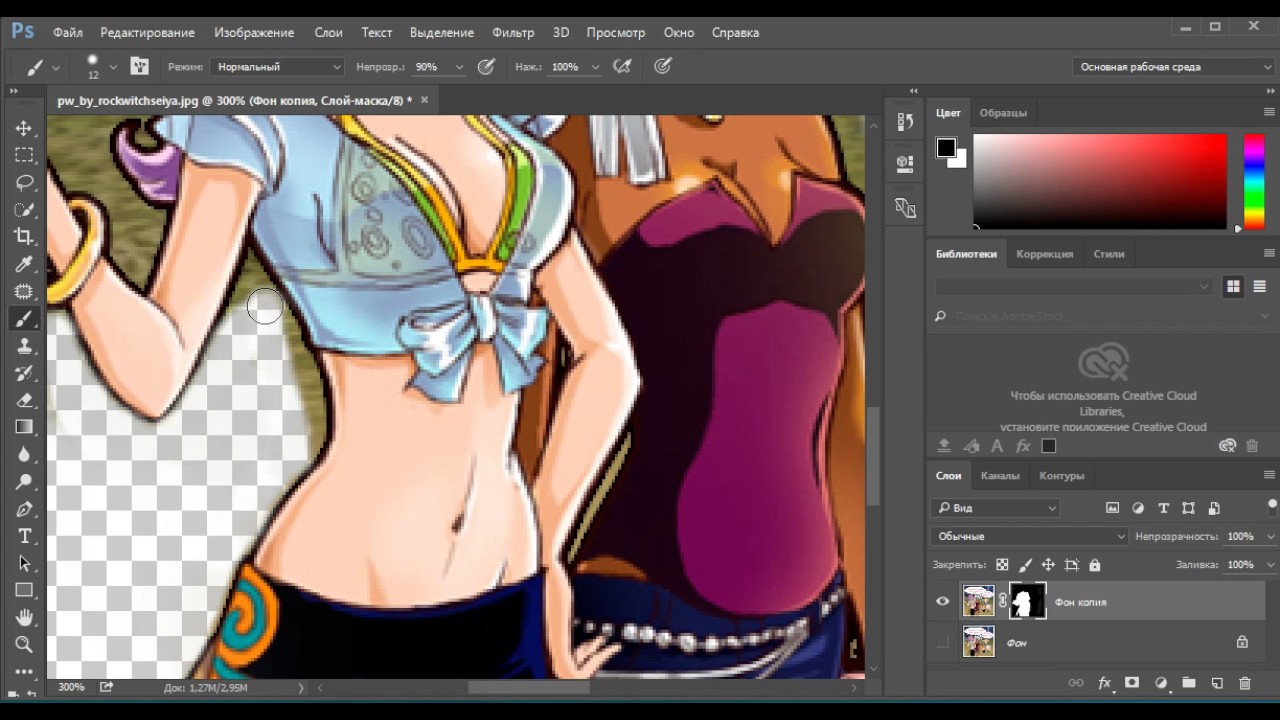The width and height of the screenshot is (1280, 720).
Task: Toggle lock position icon
Action: pos(1048,565)
